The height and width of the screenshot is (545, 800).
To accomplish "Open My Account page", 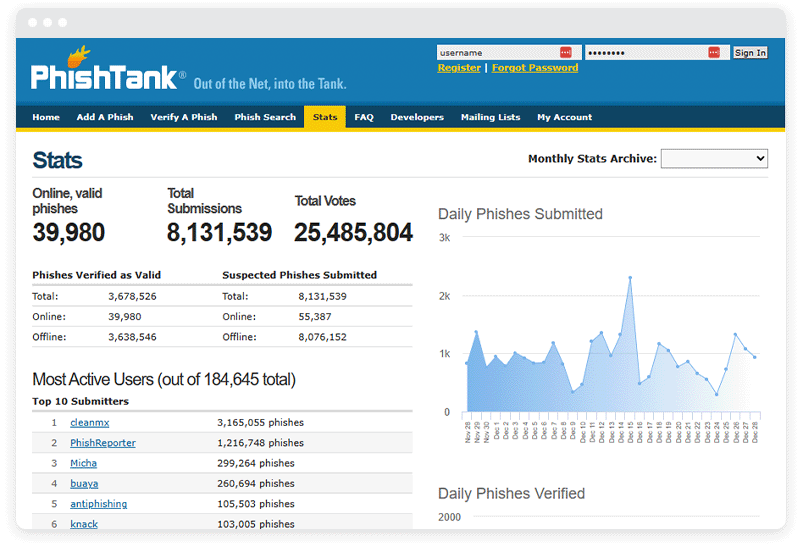I will [x=564, y=117].
